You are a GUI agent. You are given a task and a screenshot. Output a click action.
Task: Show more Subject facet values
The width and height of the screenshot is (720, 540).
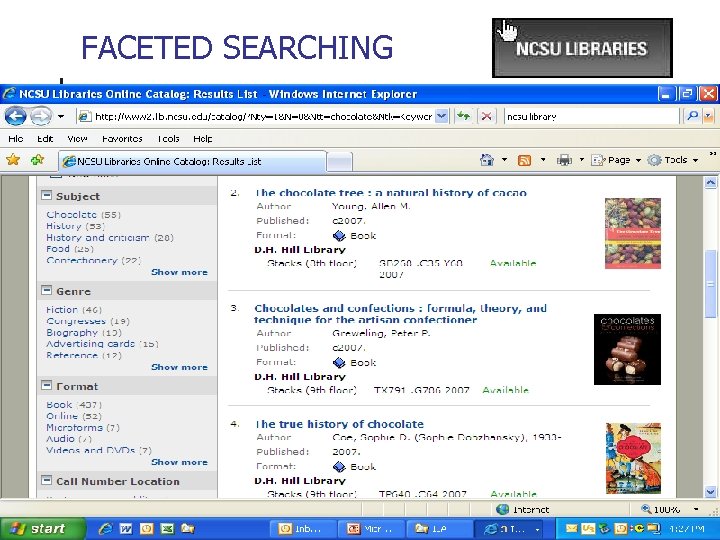coord(180,272)
